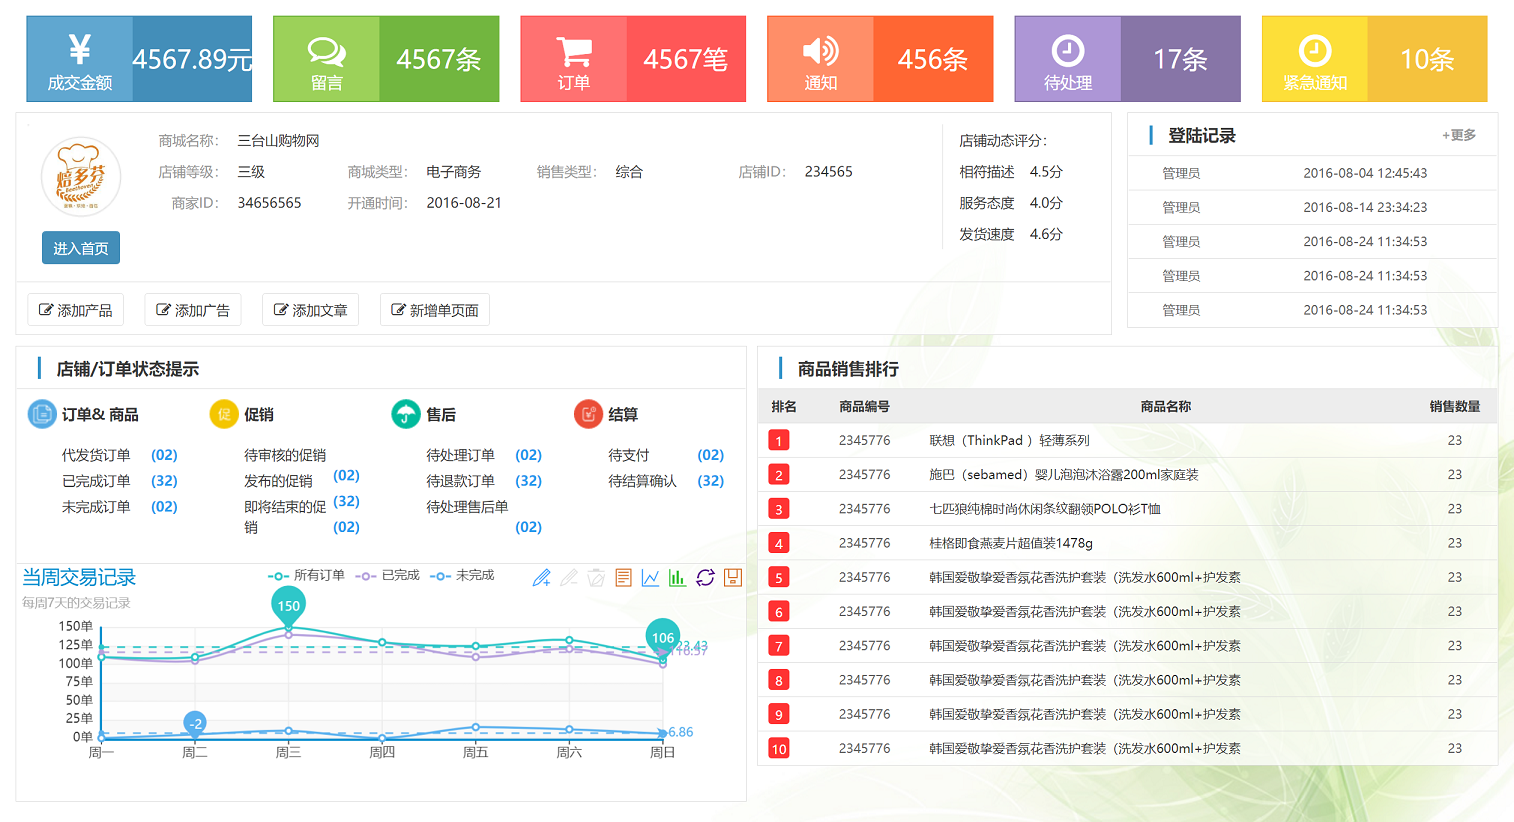Image resolution: width=1514 pixels, height=822 pixels.
Task: Click the data view icon on the chart
Action: (x=623, y=577)
